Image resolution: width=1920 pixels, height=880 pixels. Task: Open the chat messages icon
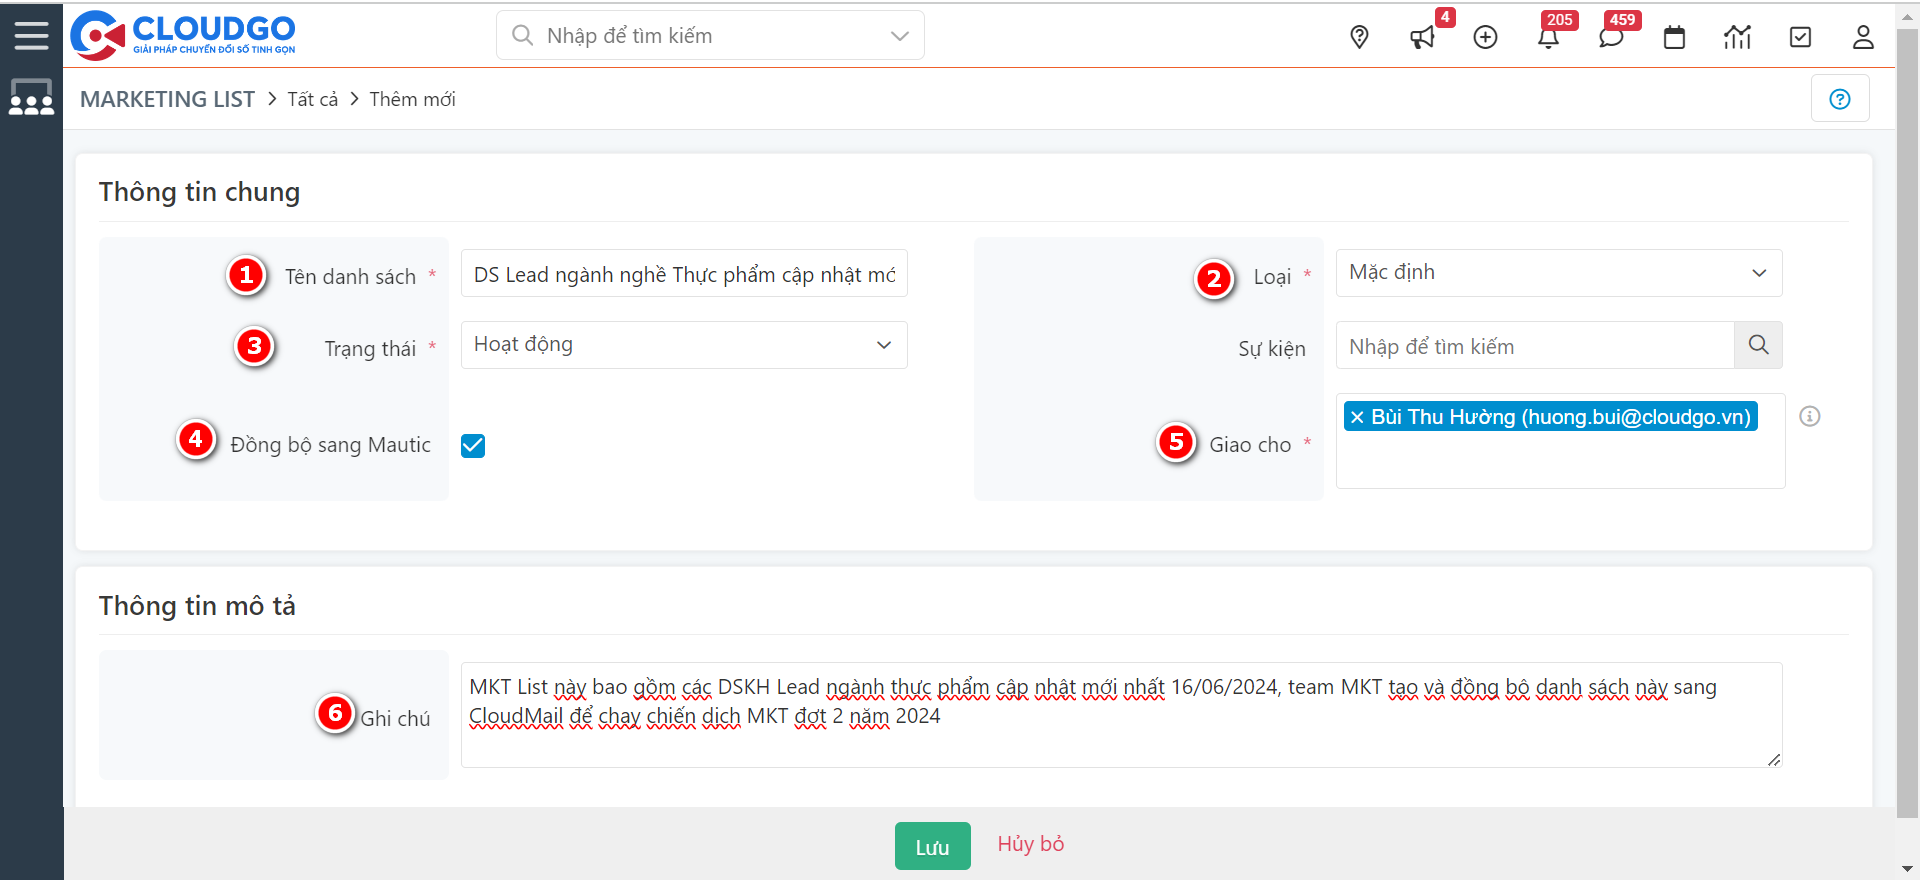coord(1610,38)
